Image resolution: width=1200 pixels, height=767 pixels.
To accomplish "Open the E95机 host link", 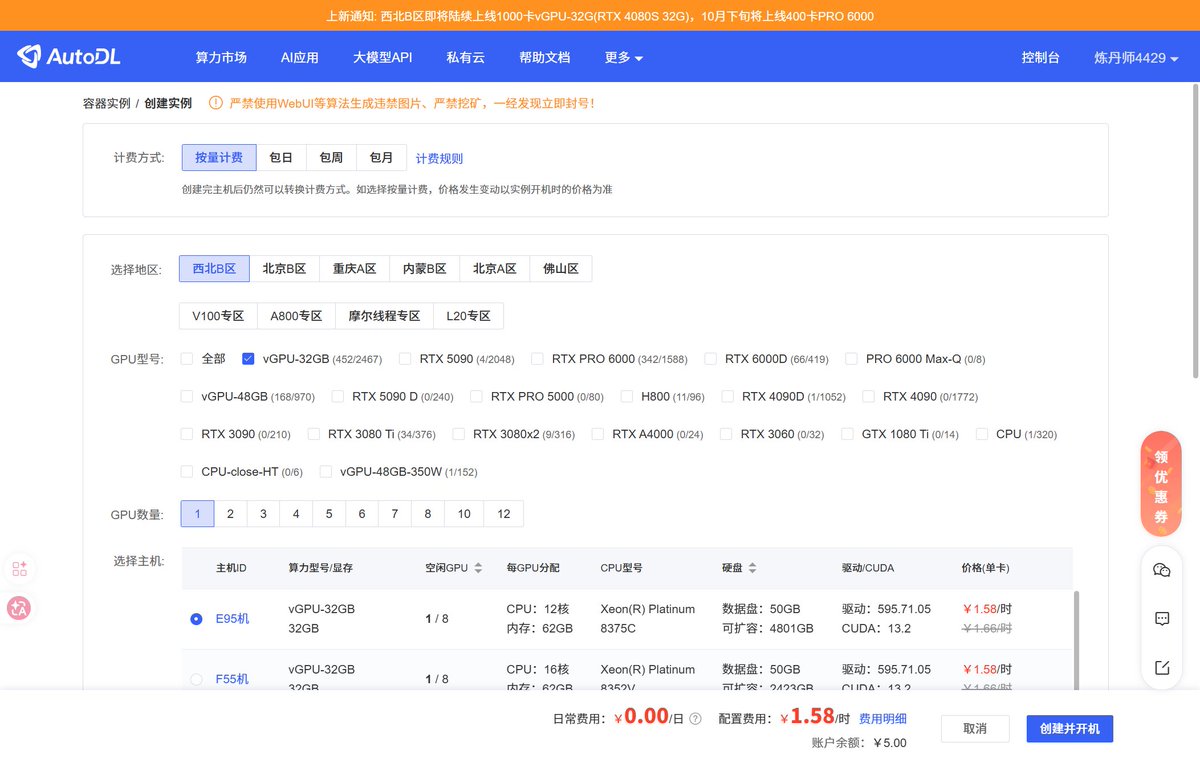I will point(232,619).
